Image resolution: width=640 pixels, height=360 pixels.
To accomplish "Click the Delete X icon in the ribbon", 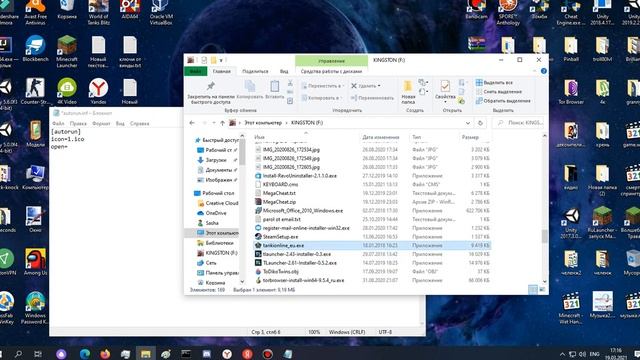I will tap(354, 86).
